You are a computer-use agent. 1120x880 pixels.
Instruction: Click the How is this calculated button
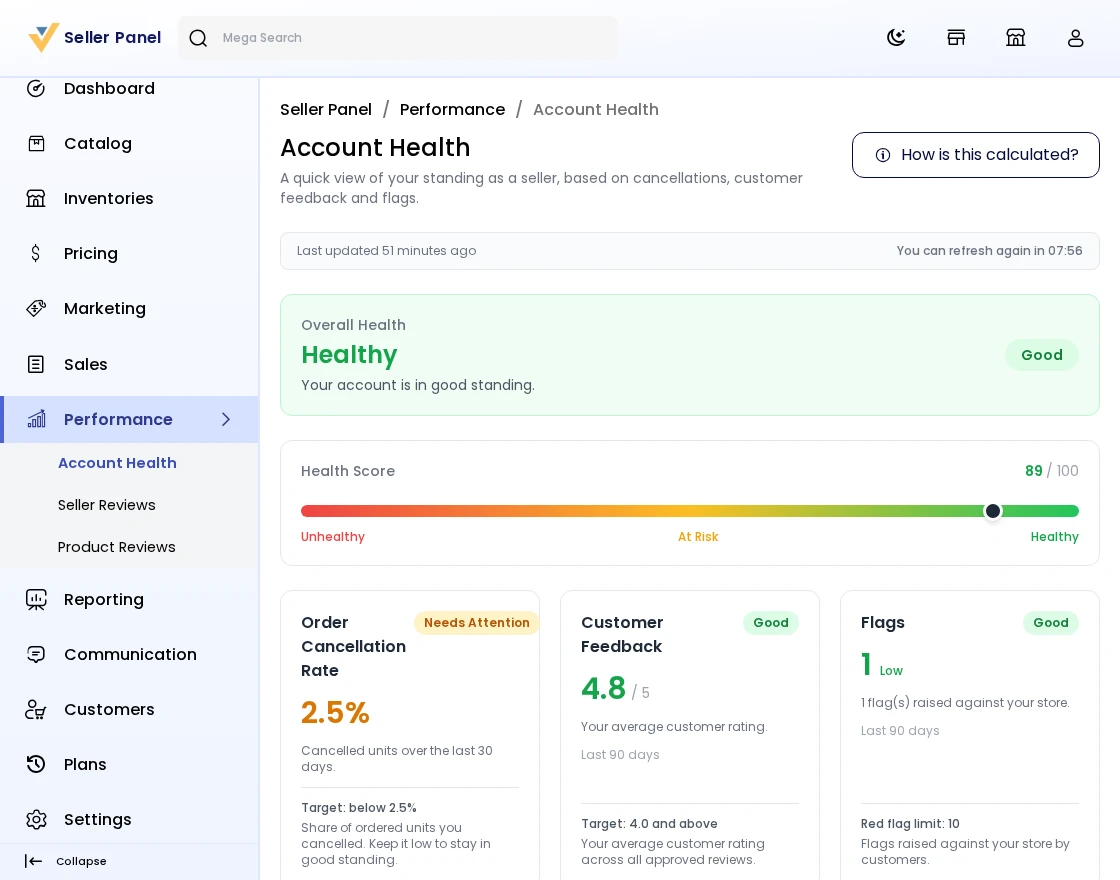point(976,155)
